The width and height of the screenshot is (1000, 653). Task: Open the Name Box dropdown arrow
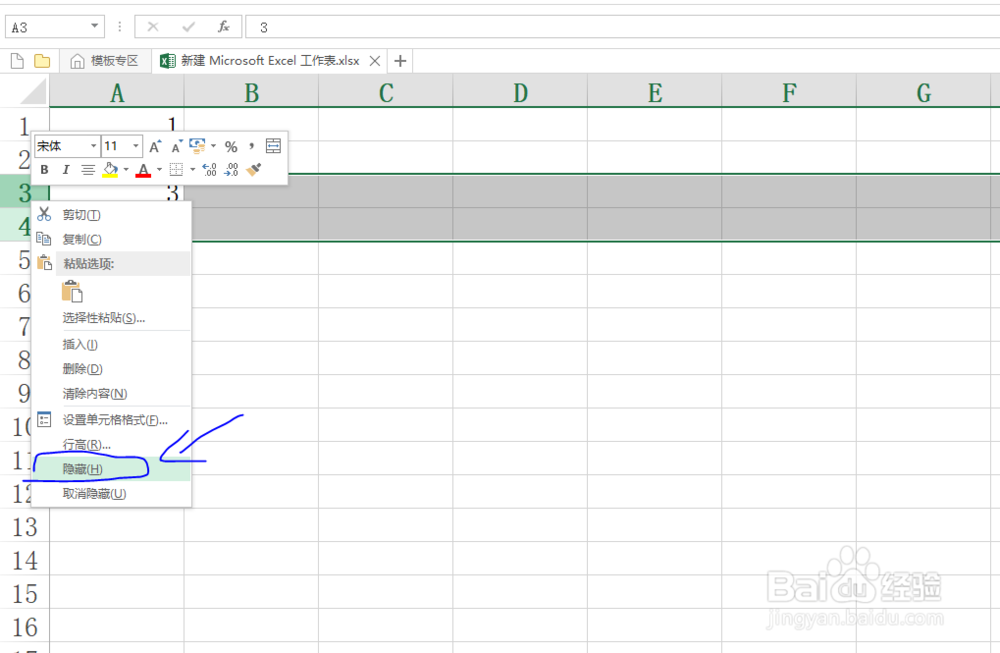pyautogui.click(x=94, y=26)
